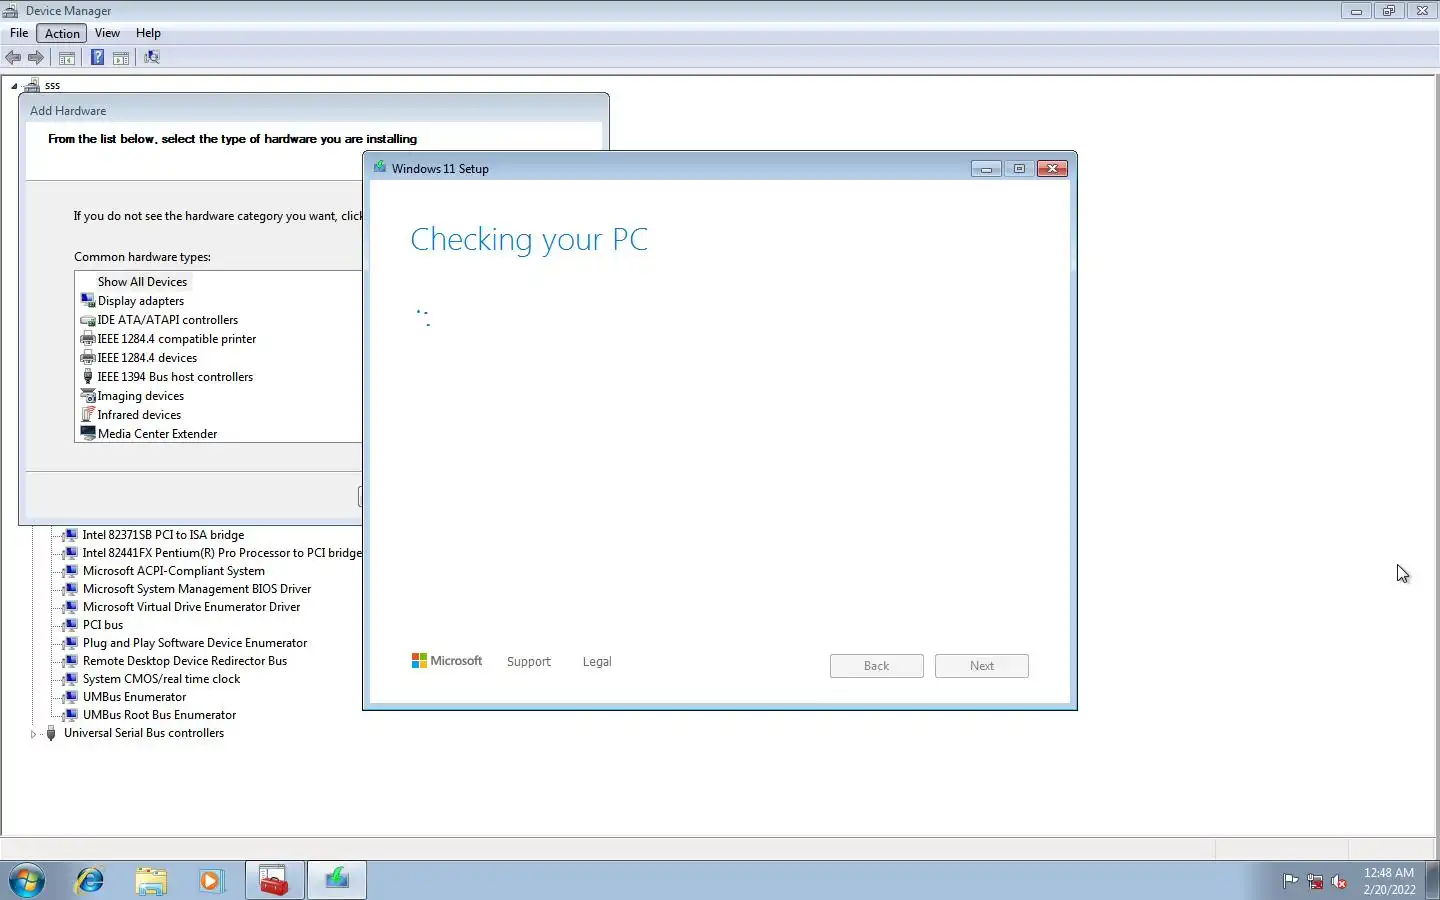Screen dimensions: 1440x900
Task: Select Intel 82441FX Pentium(R) Pro Processor entry
Action: pyautogui.click(x=222, y=553)
